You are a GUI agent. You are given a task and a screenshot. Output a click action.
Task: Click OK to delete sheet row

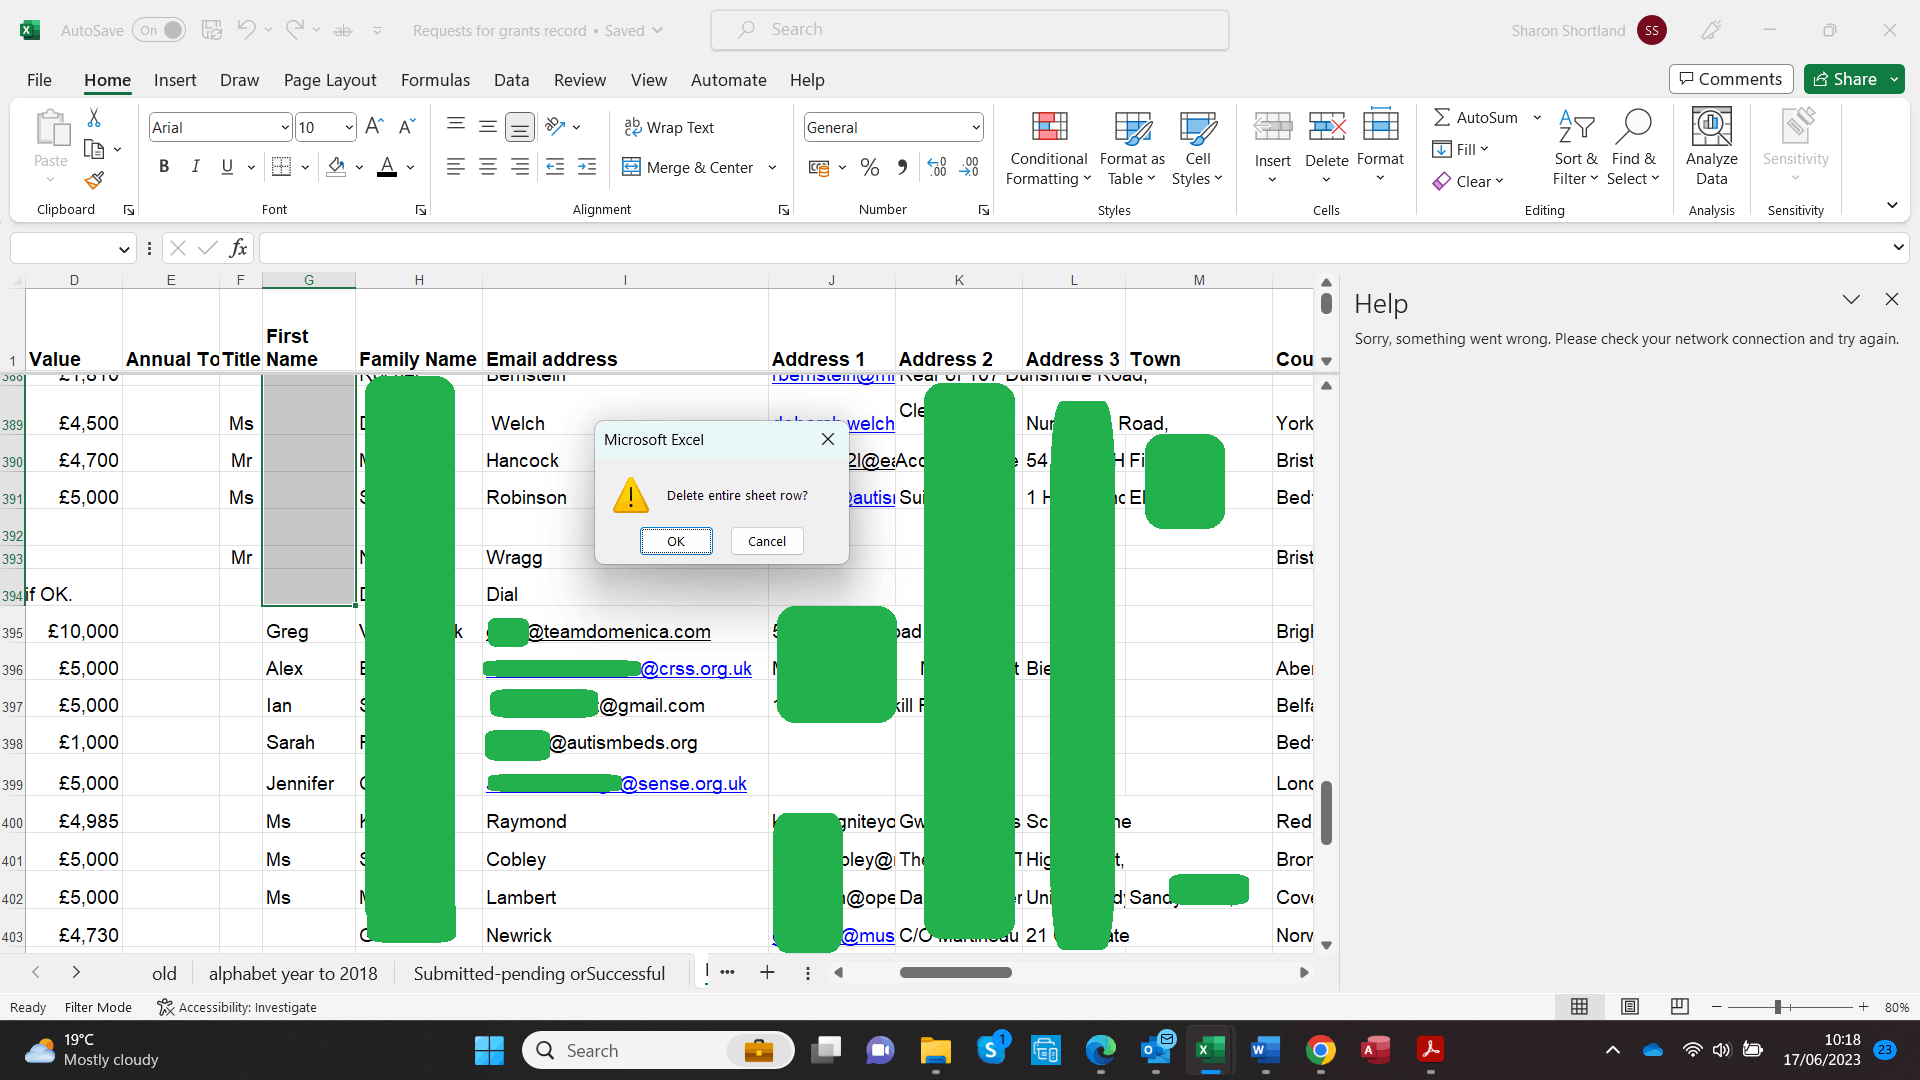(x=676, y=541)
